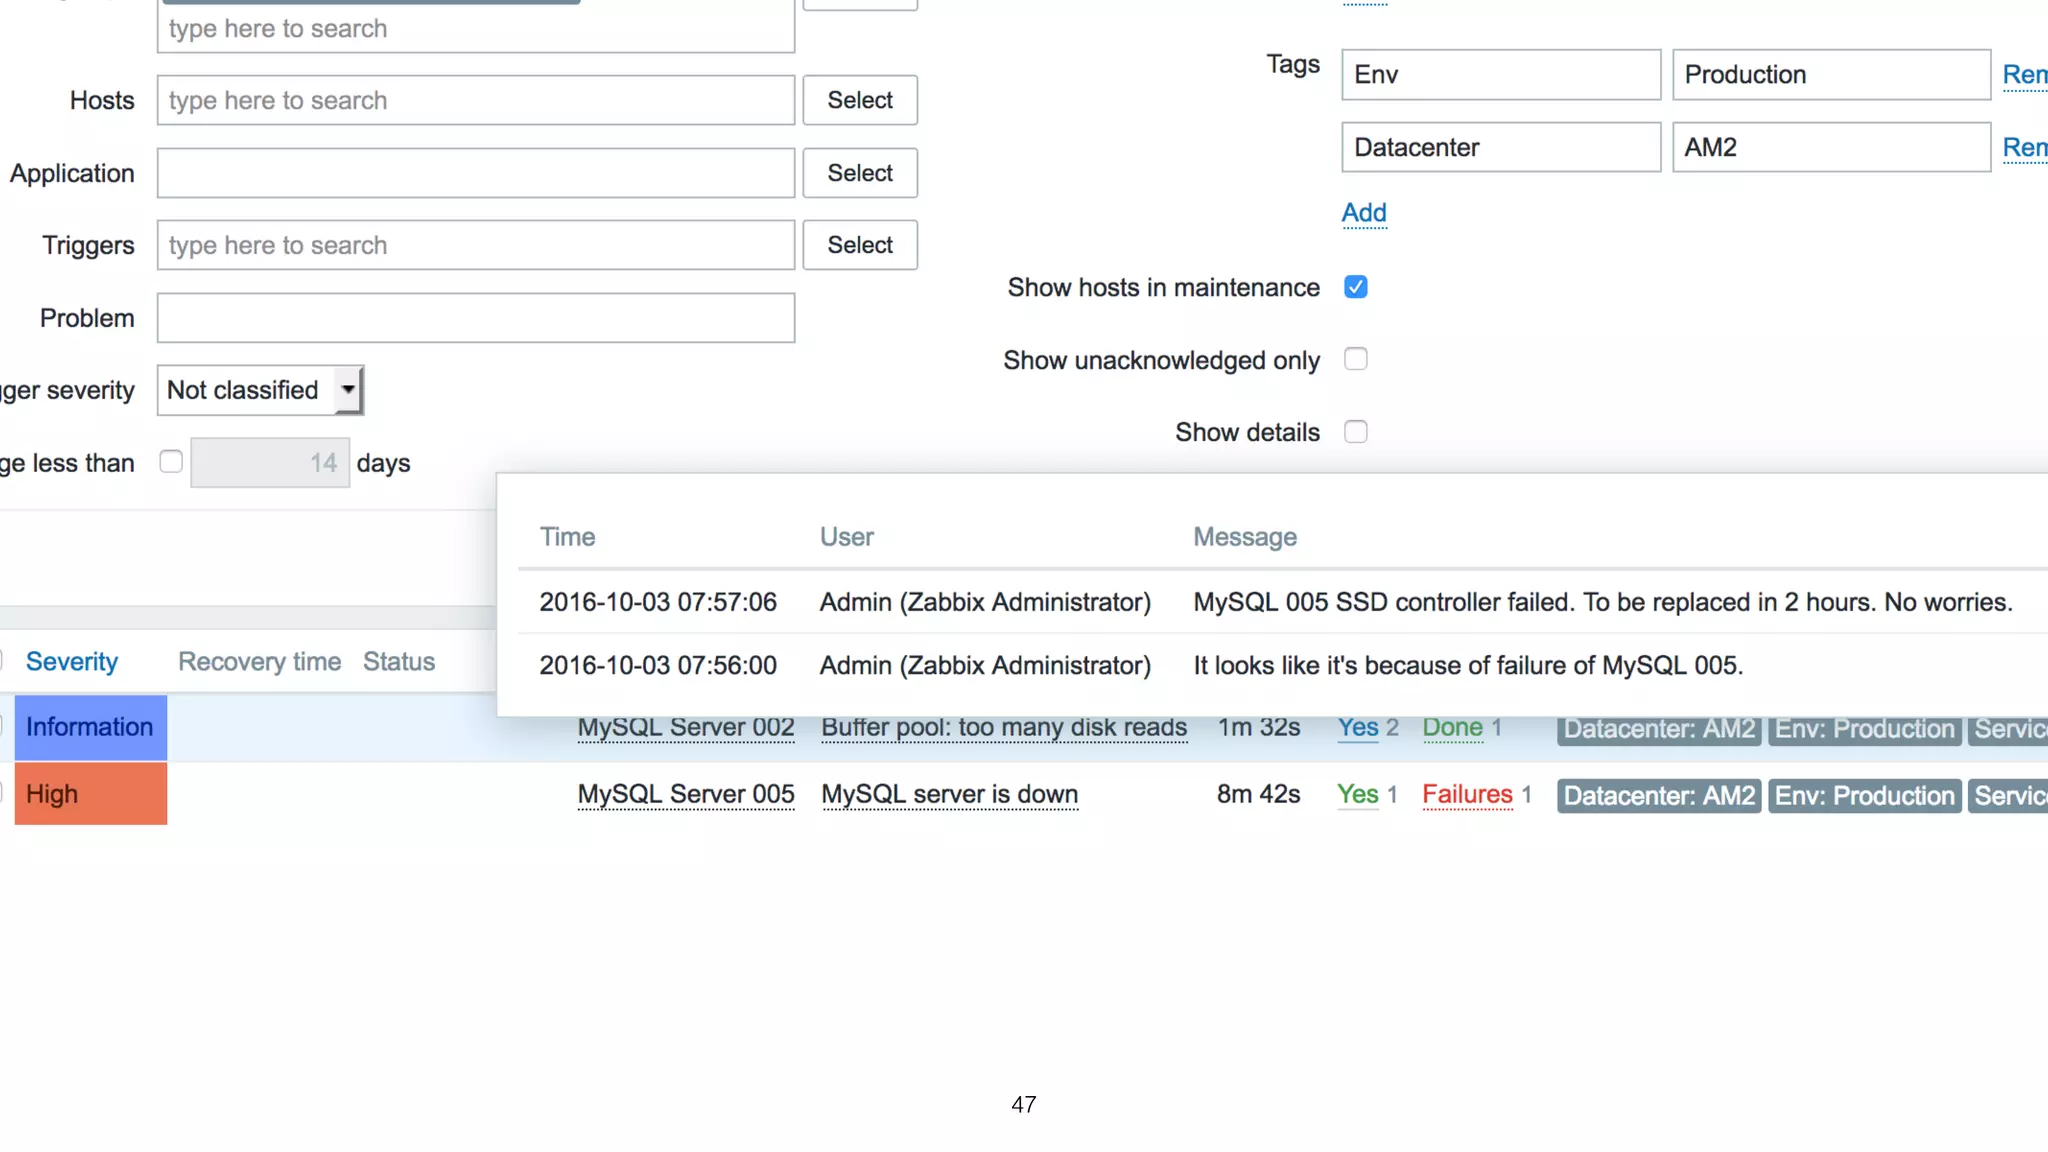Click Select button next to Triggers field
The image size is (2048, 1152).
point(859,245)
